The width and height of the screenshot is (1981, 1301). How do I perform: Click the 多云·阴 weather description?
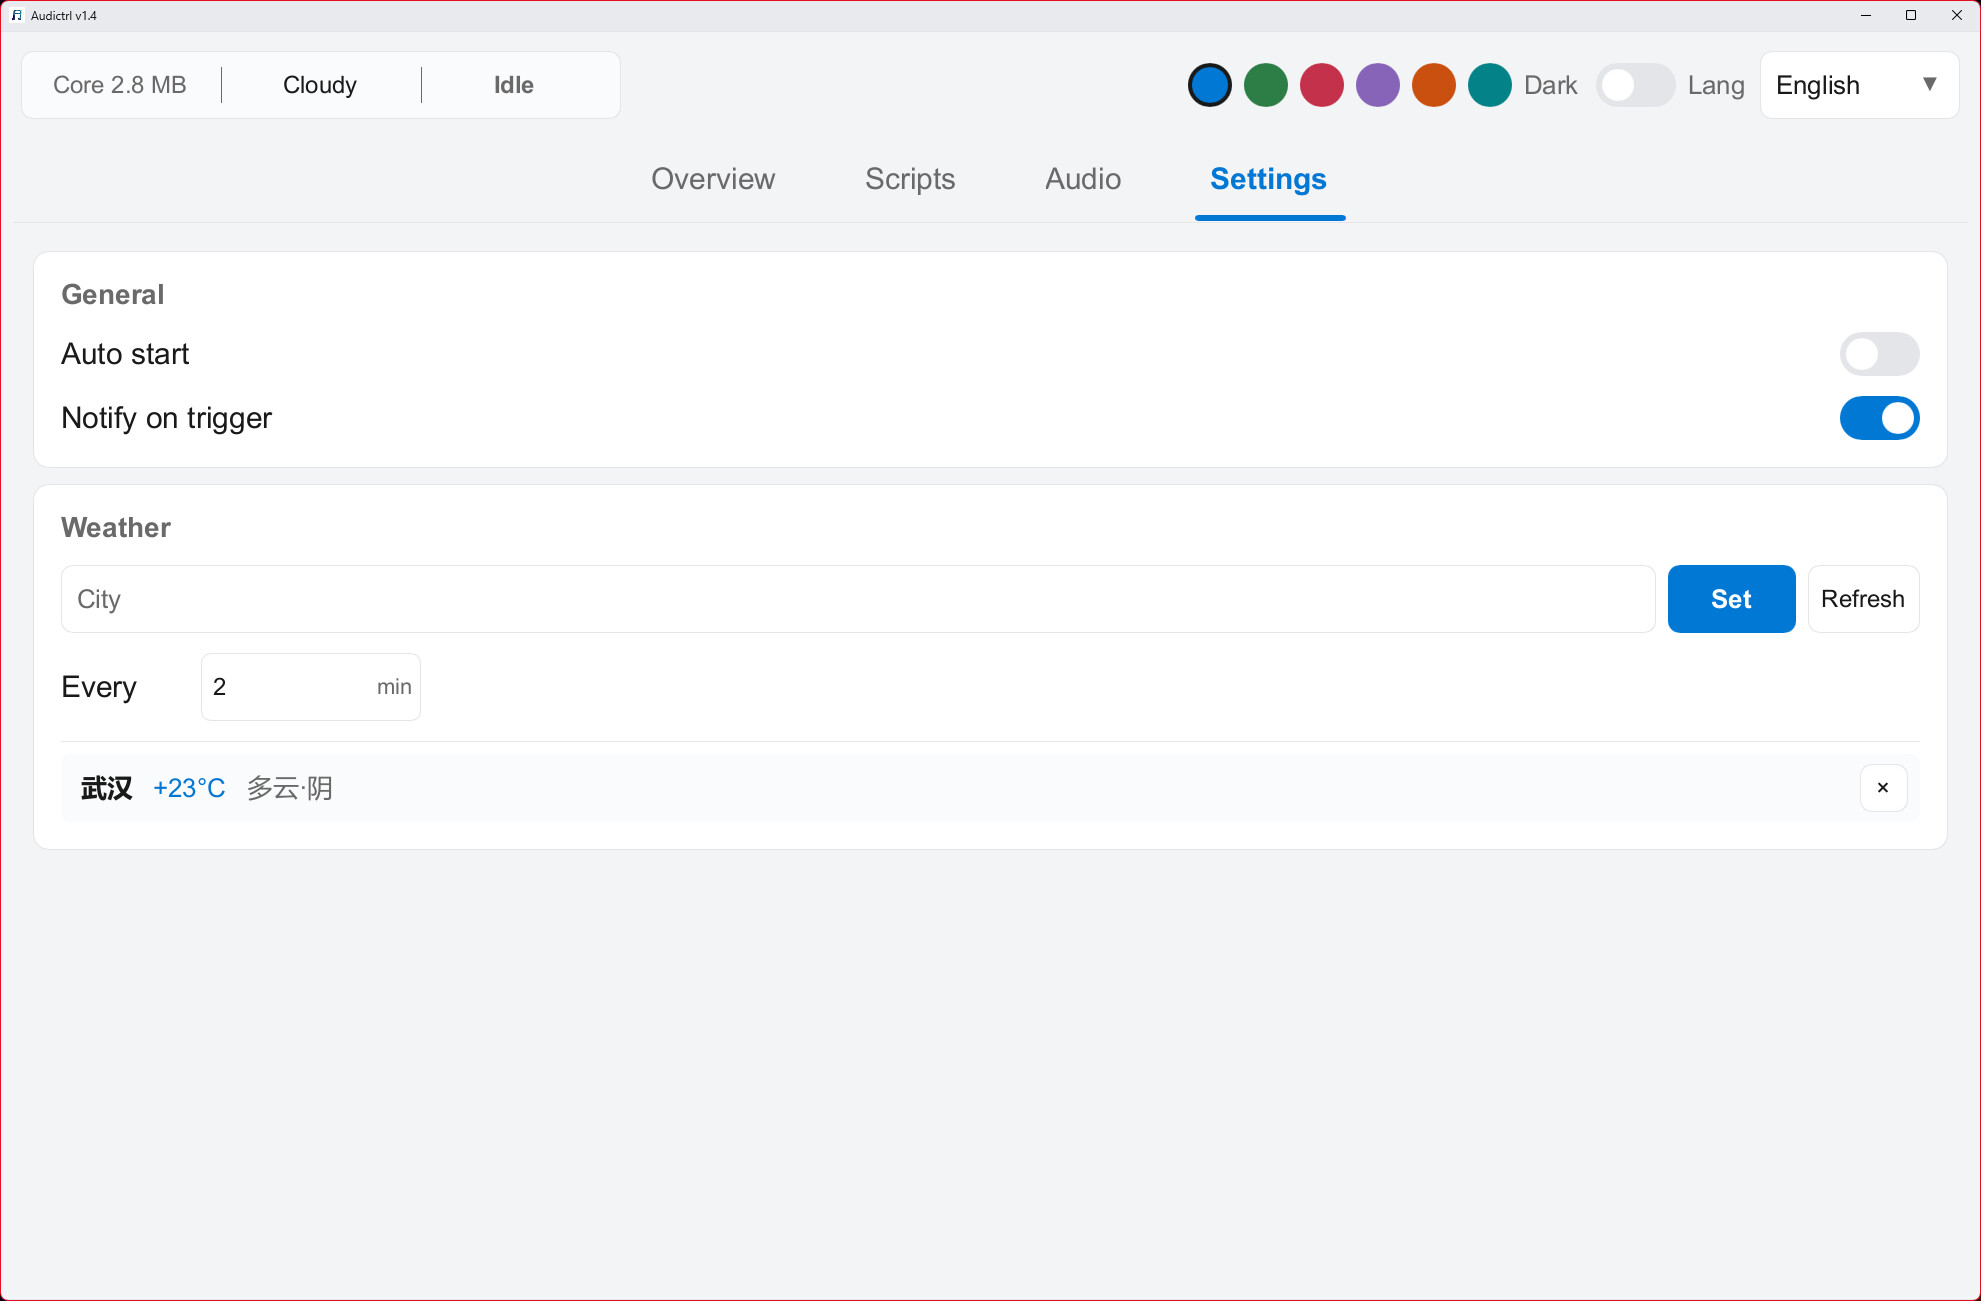[x=290, y=788]
